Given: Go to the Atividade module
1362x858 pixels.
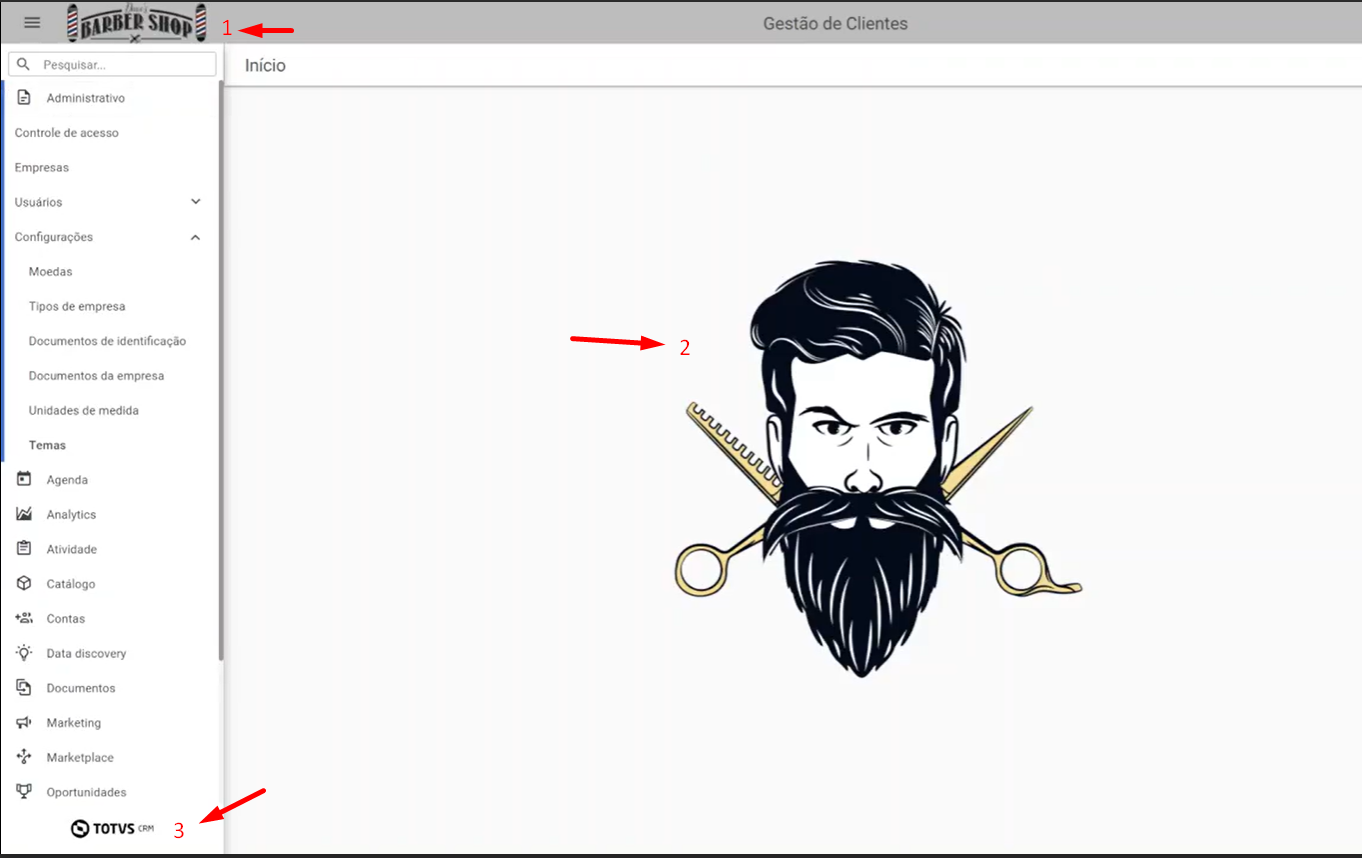Looking at the screenshot, I should tap(71, 549).
